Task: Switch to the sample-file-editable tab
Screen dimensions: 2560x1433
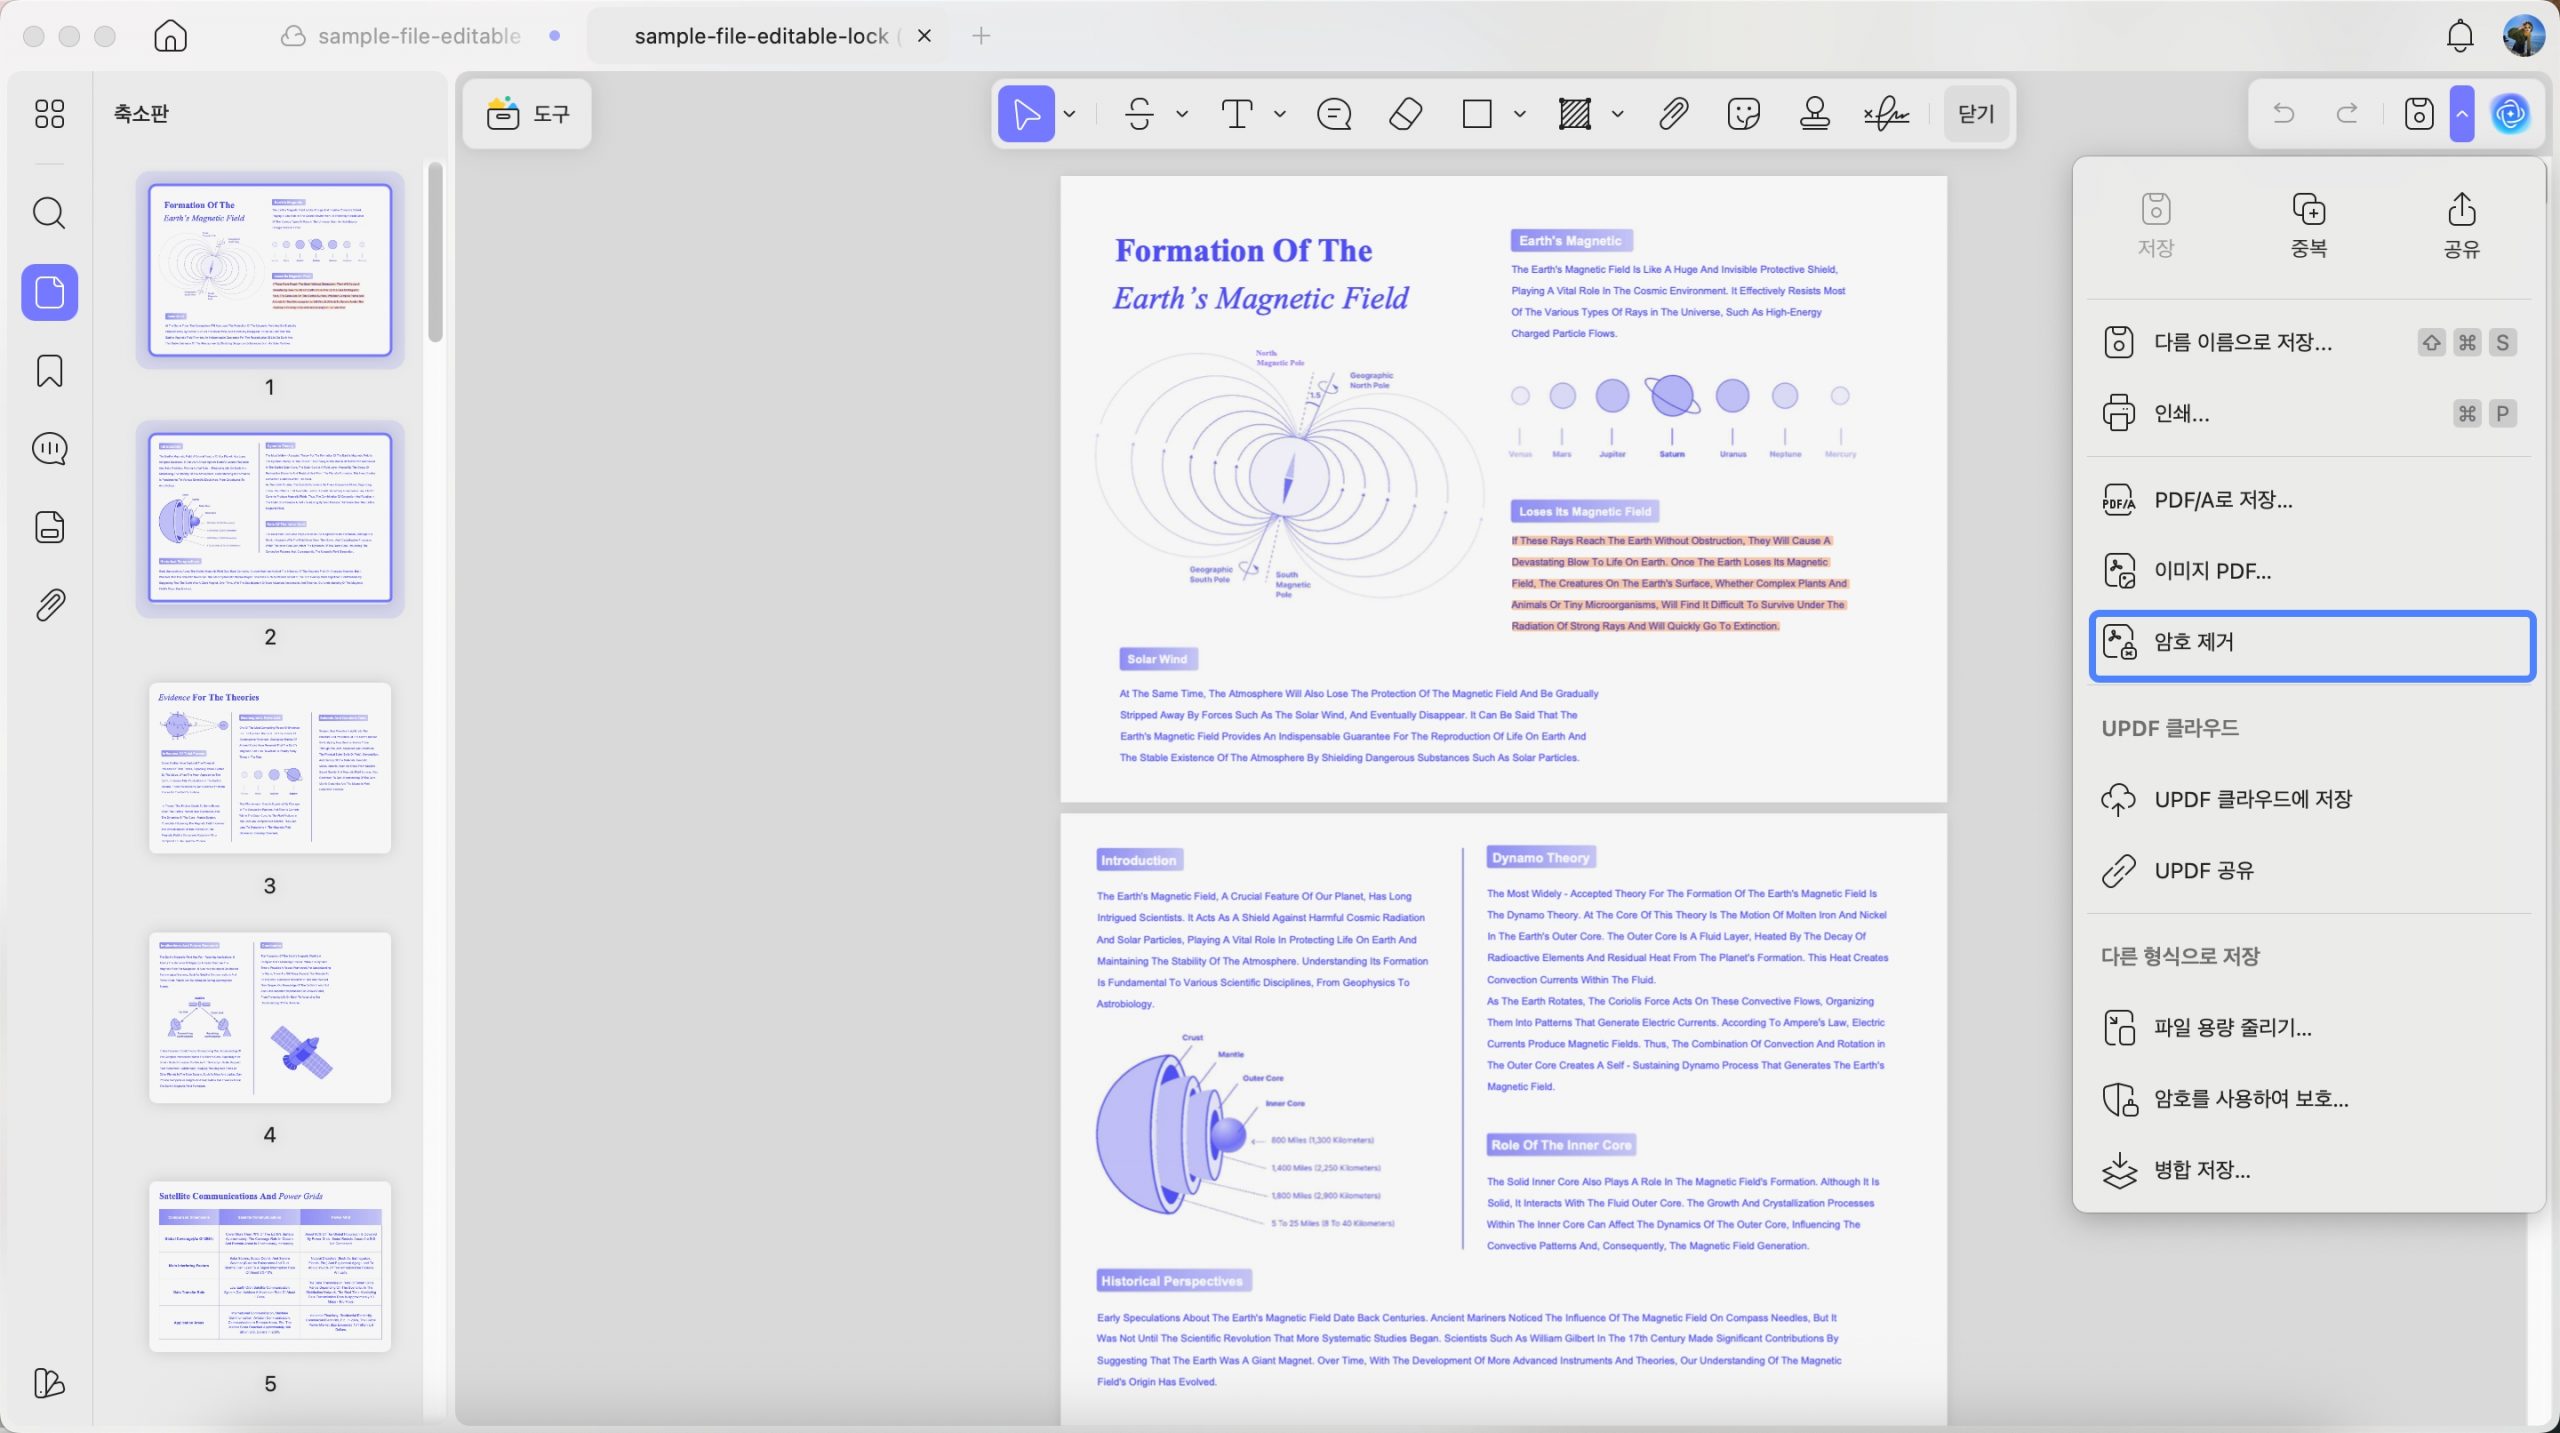Action: click(419, 36)
